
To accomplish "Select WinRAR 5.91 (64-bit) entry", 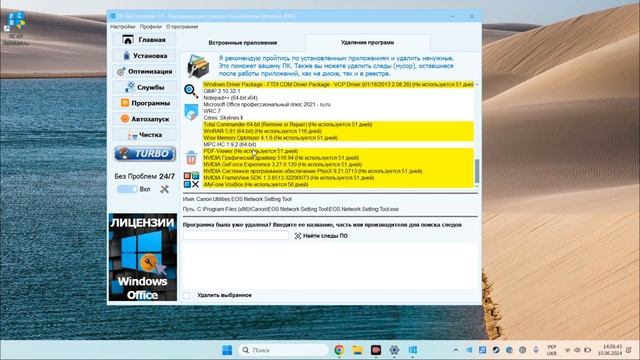I will pyautogui.click(x=338, y=131).
